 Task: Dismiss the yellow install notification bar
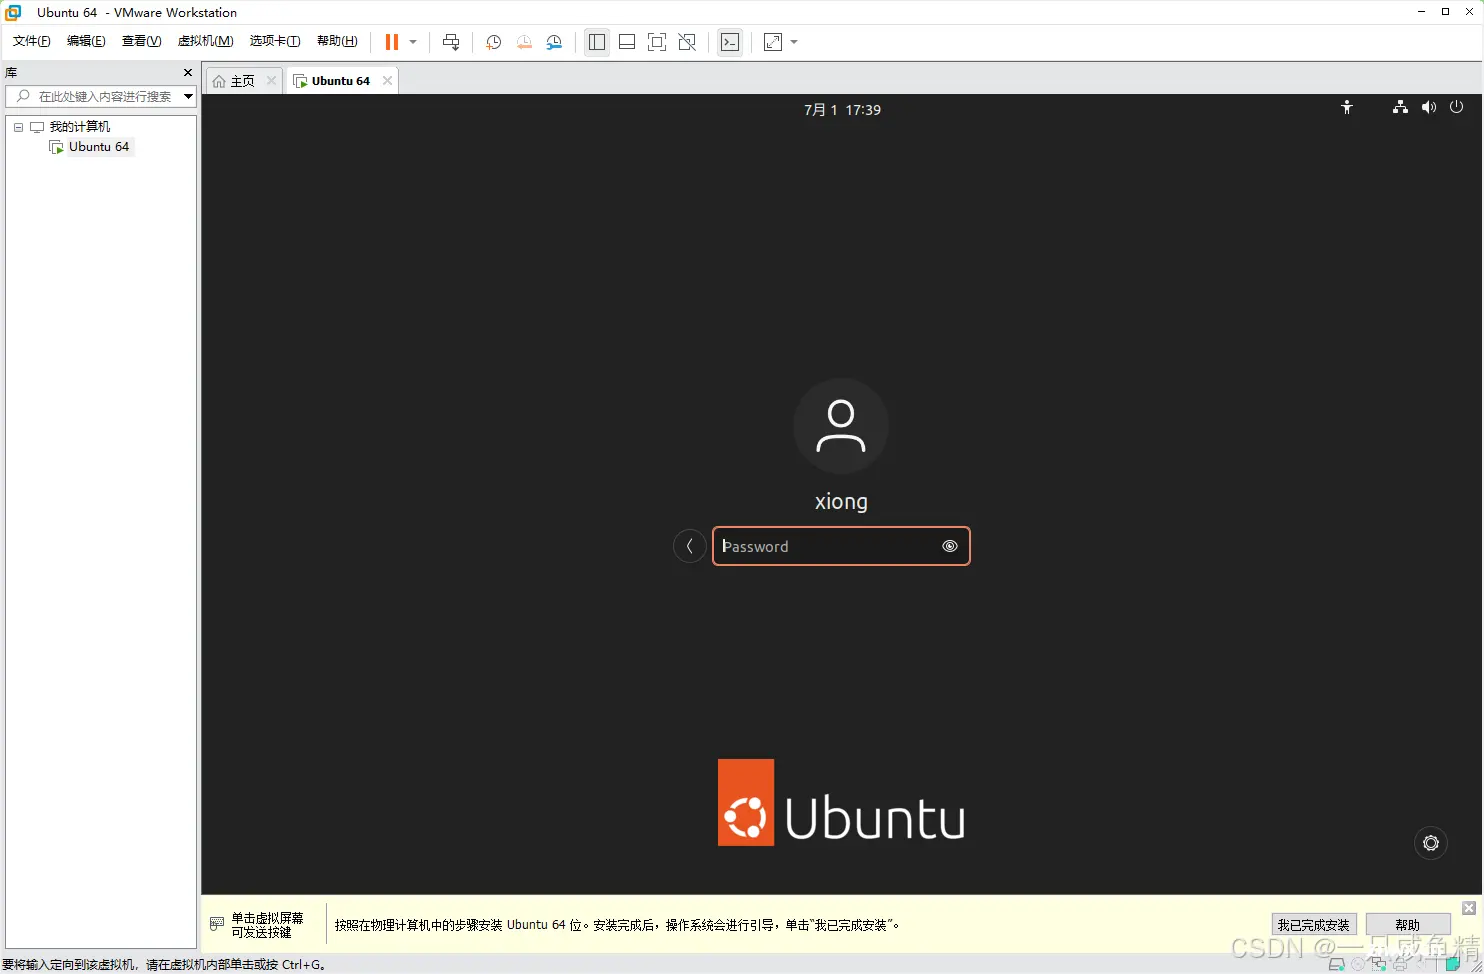1469,908
